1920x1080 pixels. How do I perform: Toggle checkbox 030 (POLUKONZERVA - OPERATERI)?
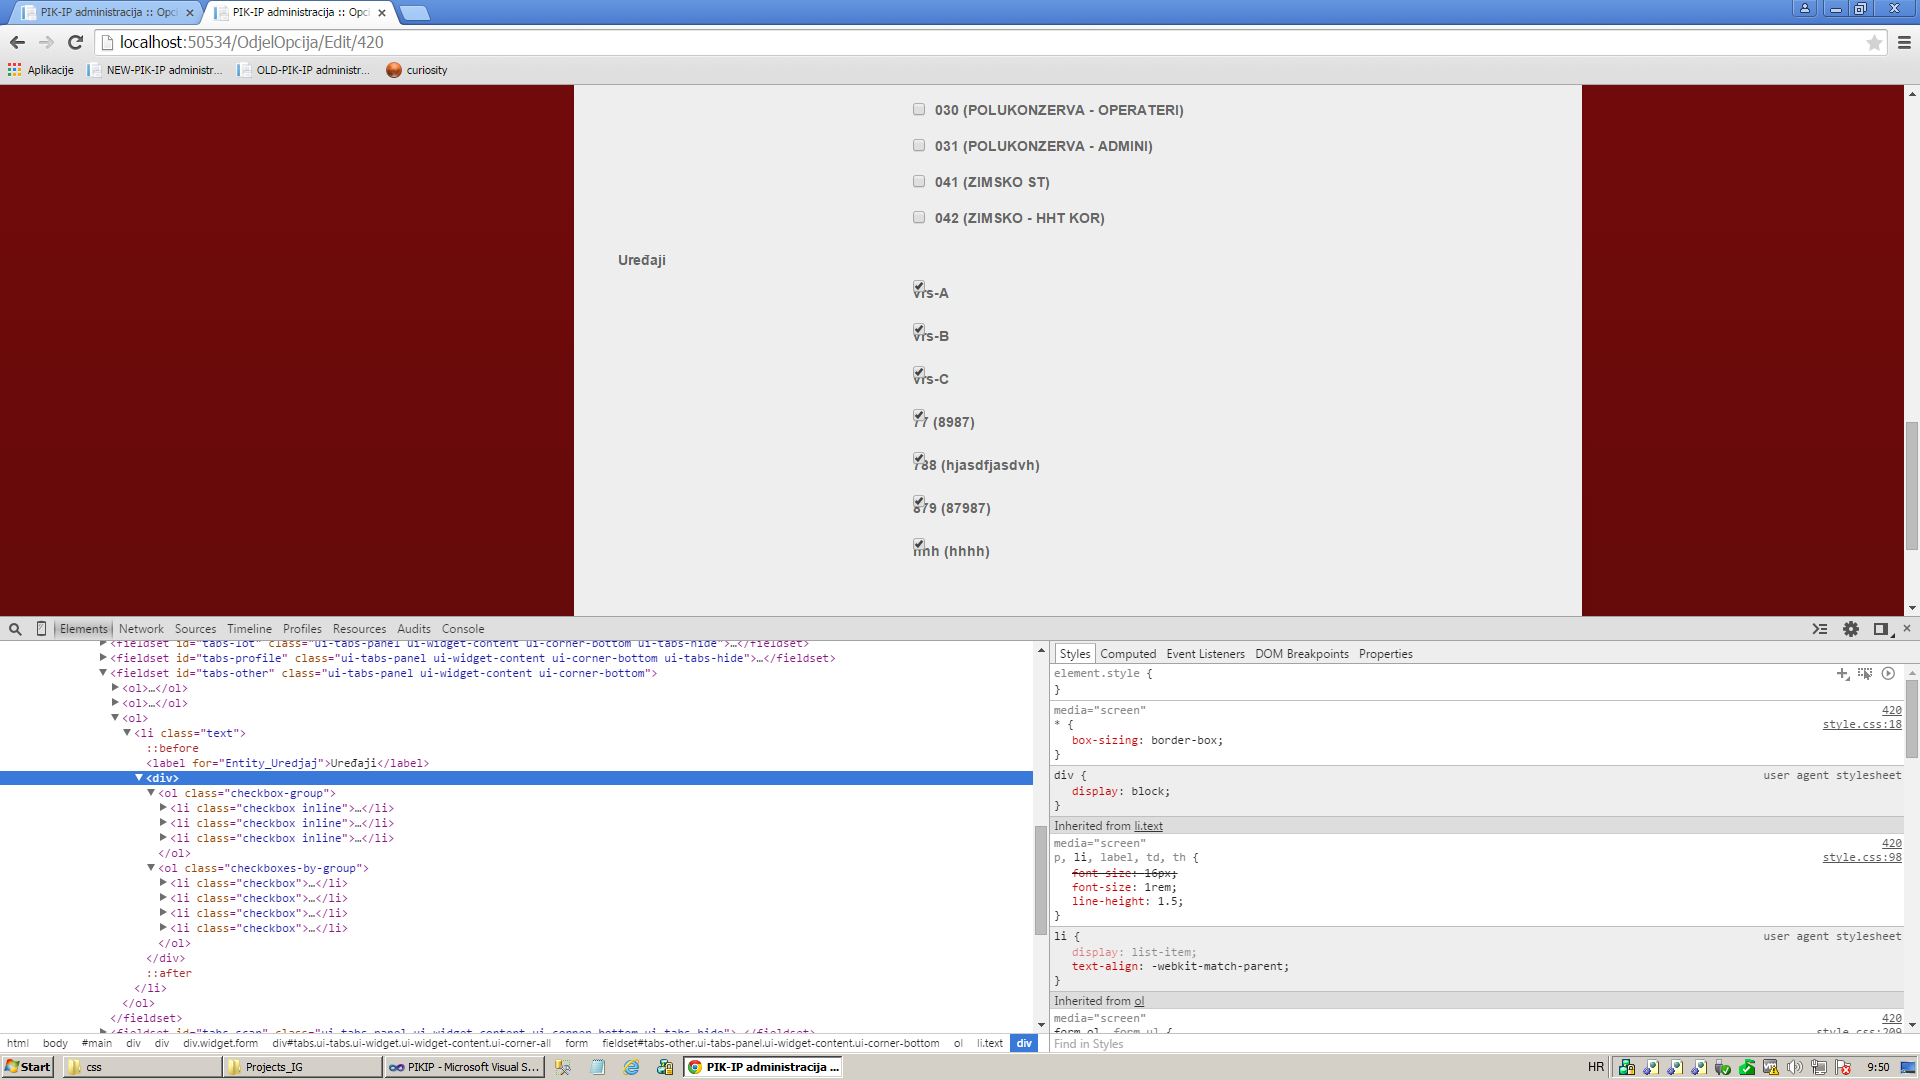point(919,109)
